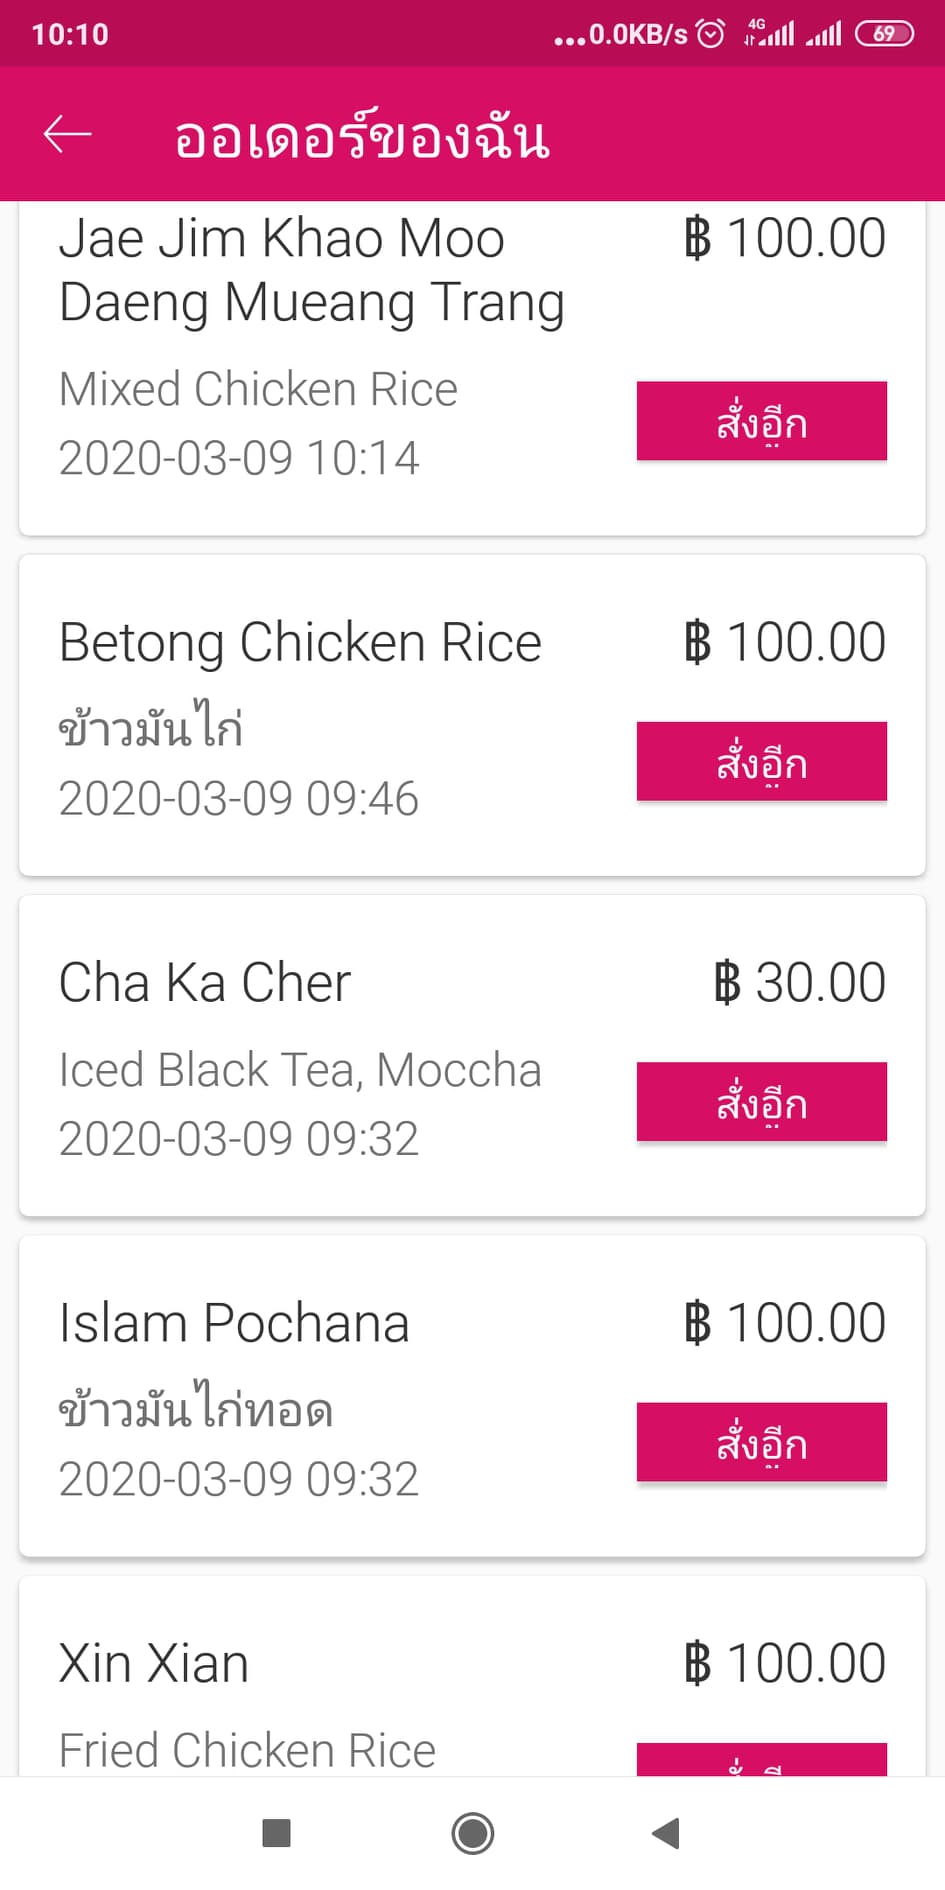This screenshot has height=1890, width=945.
Task: Tap the alarm clock status icon
Action: pyautogui.click(x=710, y=34)
